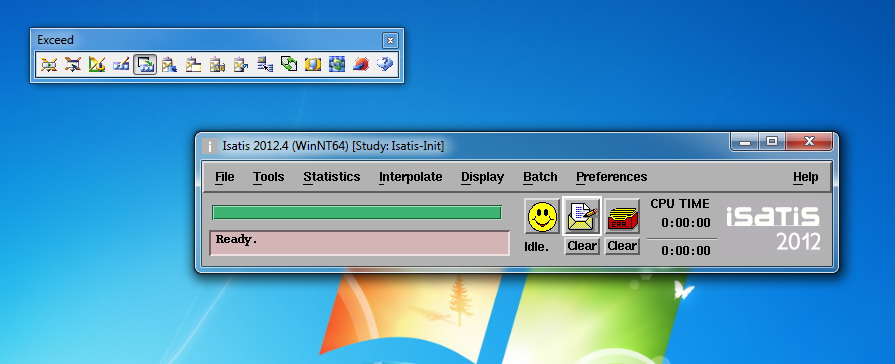Click the Exceed X icon with mouse cursor
Image resolution: width=895 pixels, height=364 pixels.
click(x=72, y=64)
